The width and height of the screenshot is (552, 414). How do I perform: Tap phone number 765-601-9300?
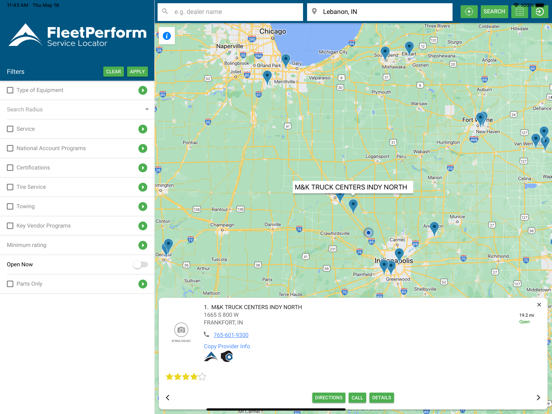tap(231, 335)
